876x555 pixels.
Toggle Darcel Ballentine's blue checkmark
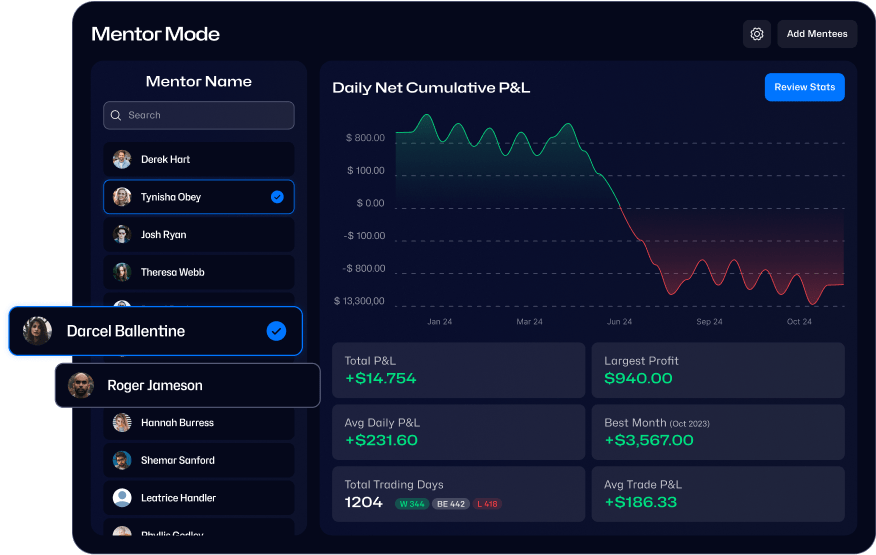tap(276, 331)
